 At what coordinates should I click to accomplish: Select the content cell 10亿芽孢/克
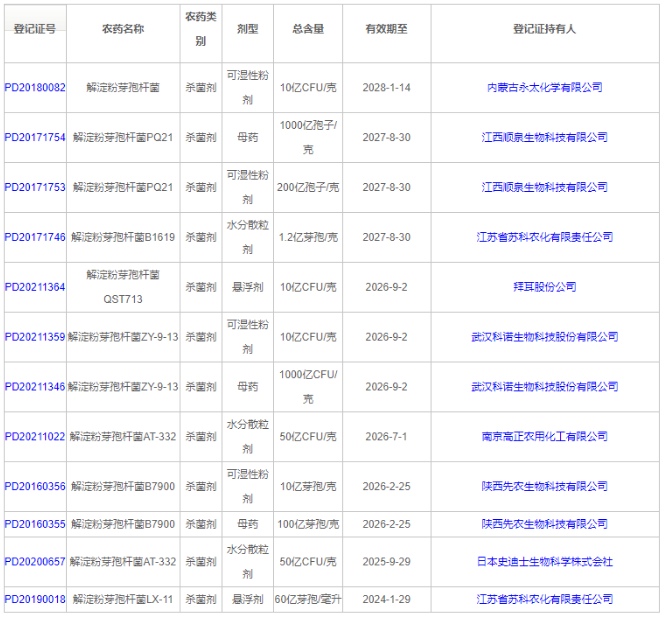pyautogui.click(x=308, y=487)
